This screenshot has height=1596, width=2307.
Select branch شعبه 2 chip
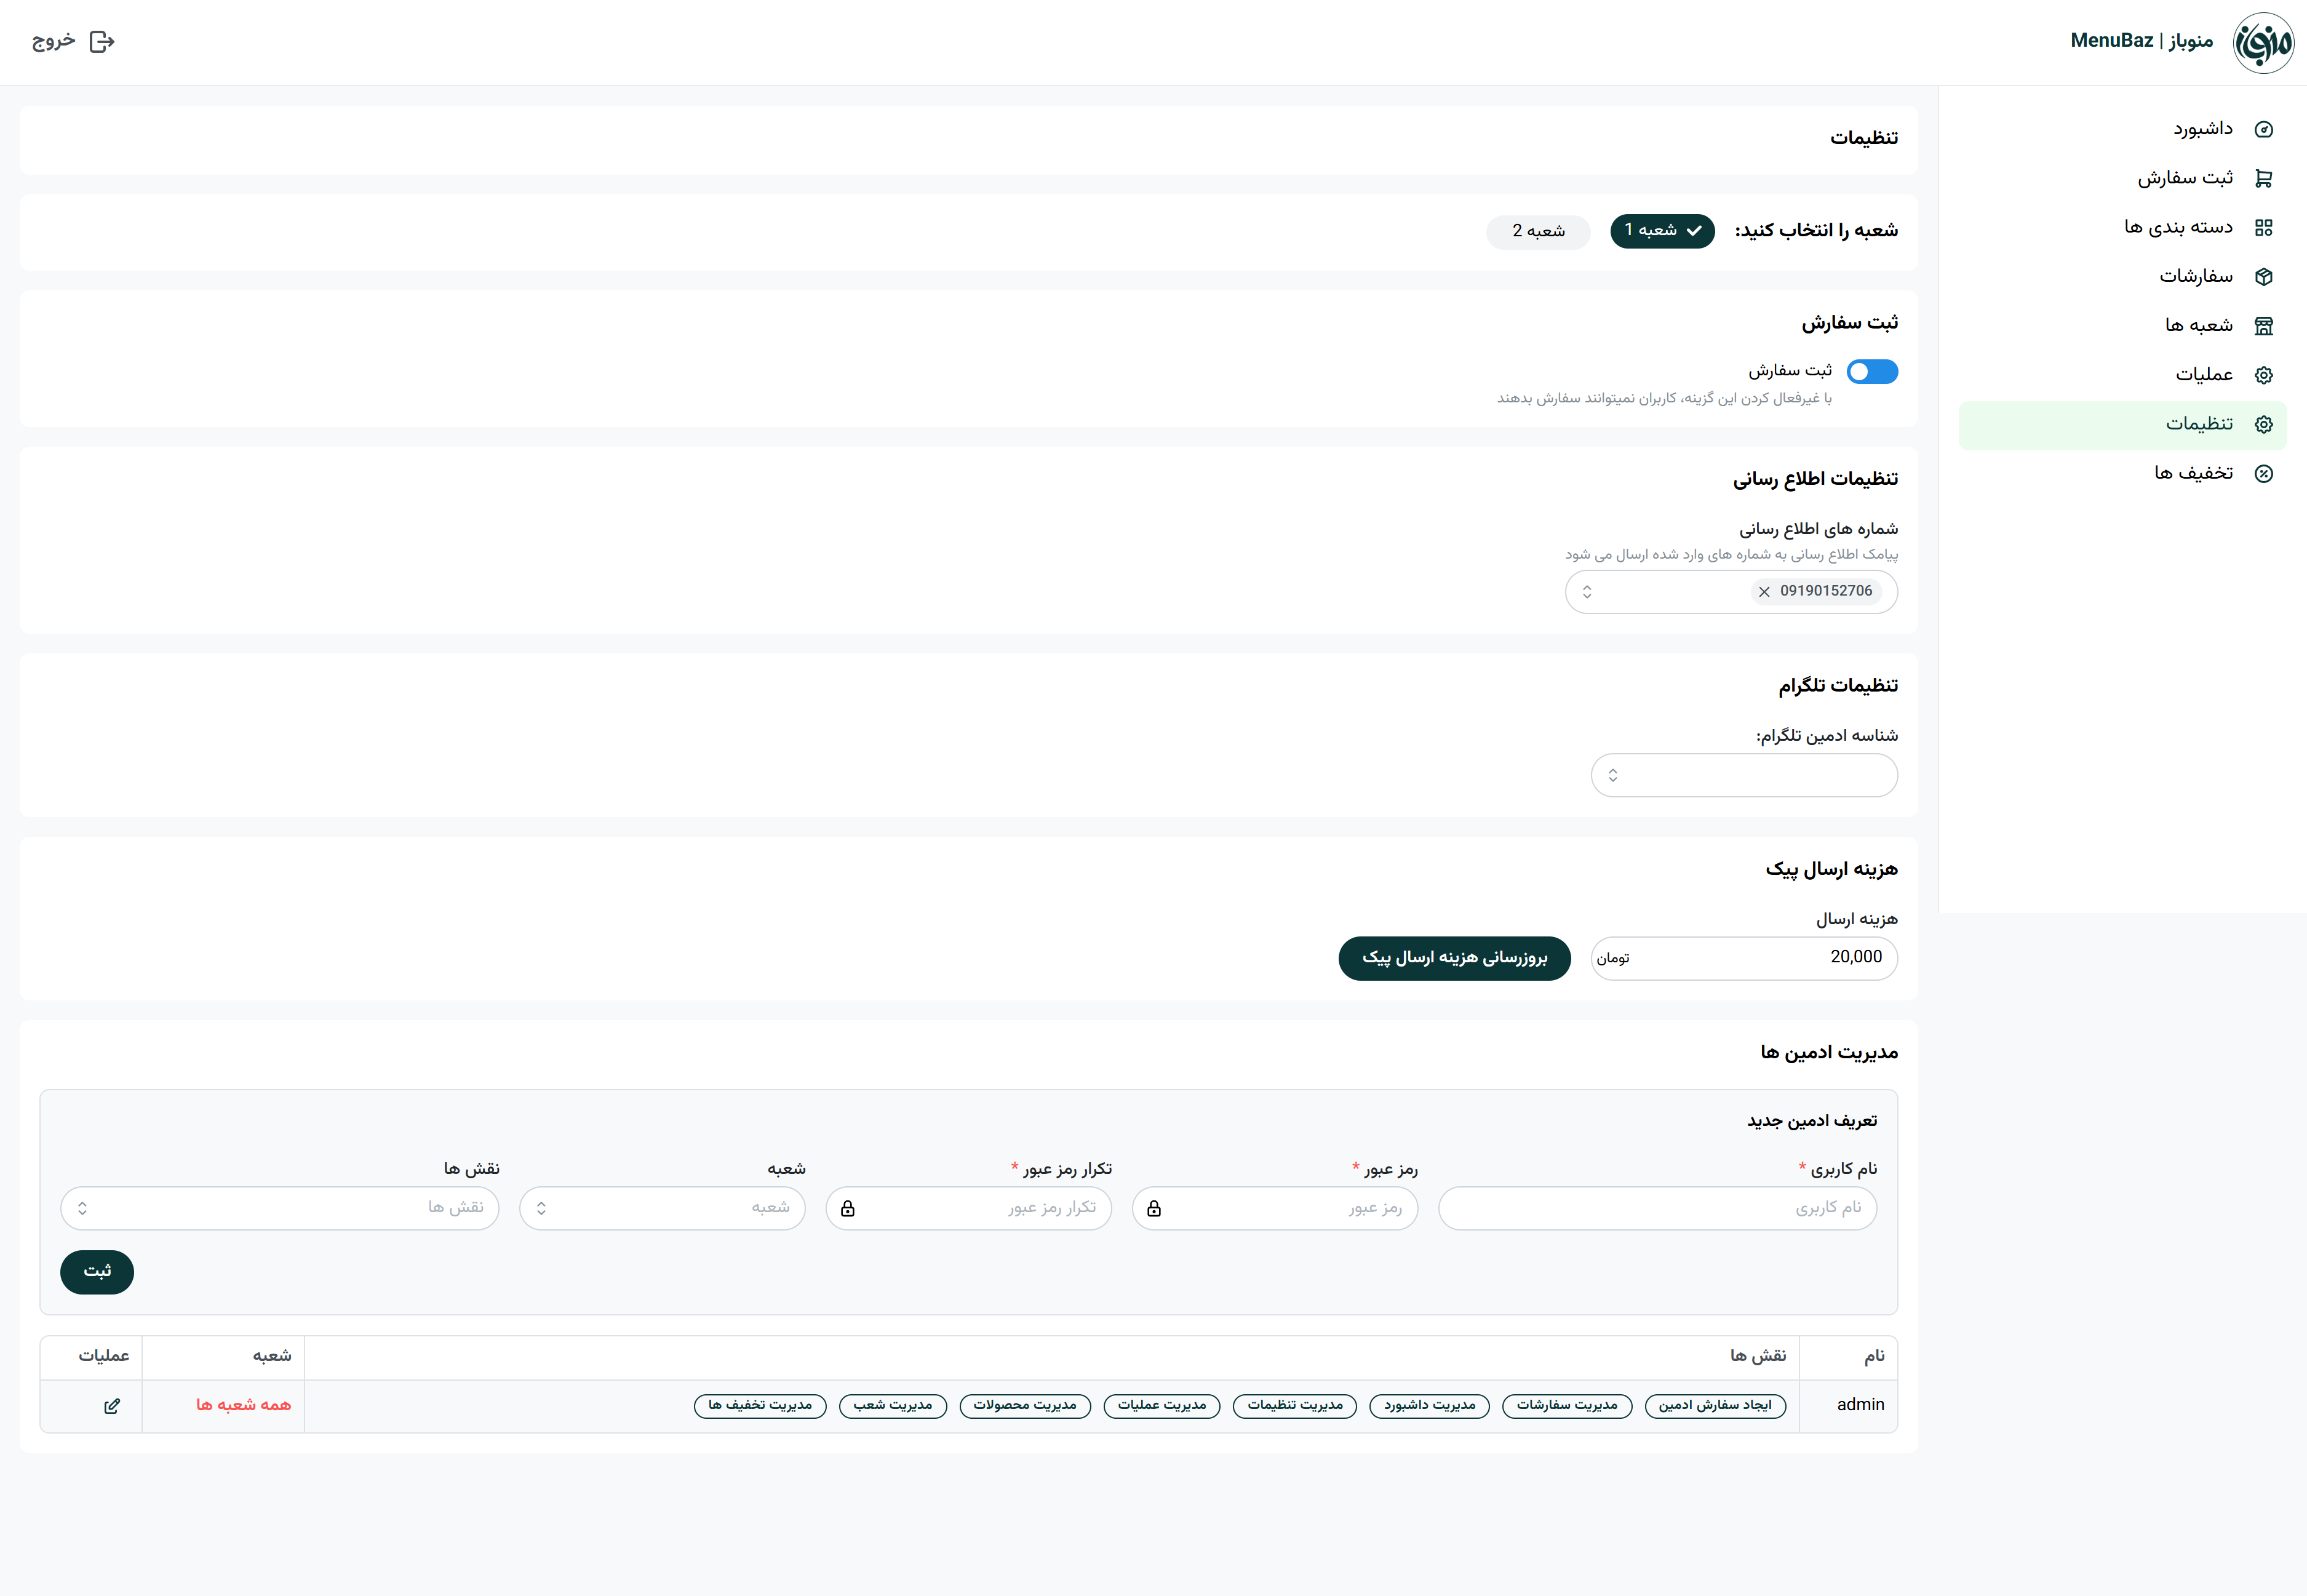click(x=1538, y=231)
